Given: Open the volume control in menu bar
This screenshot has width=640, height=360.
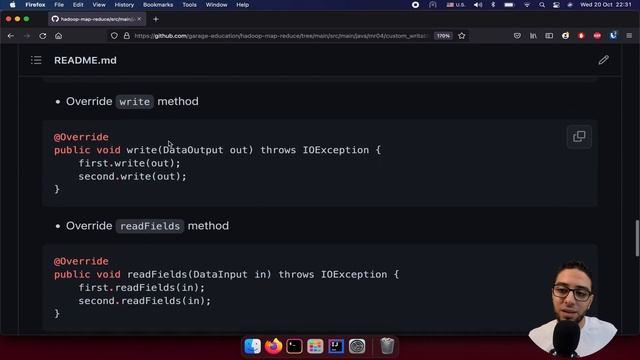Looking at the screenshot, I should tap(478, 5).
